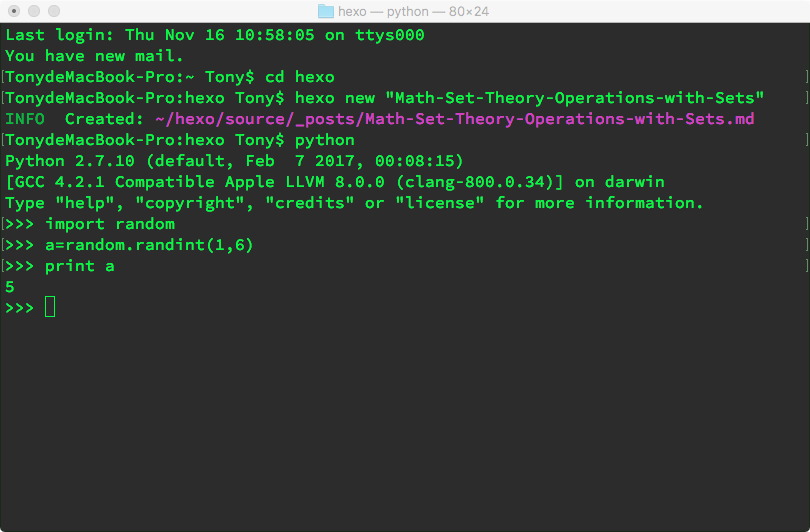810x532 pixels.
Task: Click the "cd hexo" command text
Action: pos(300,77)
